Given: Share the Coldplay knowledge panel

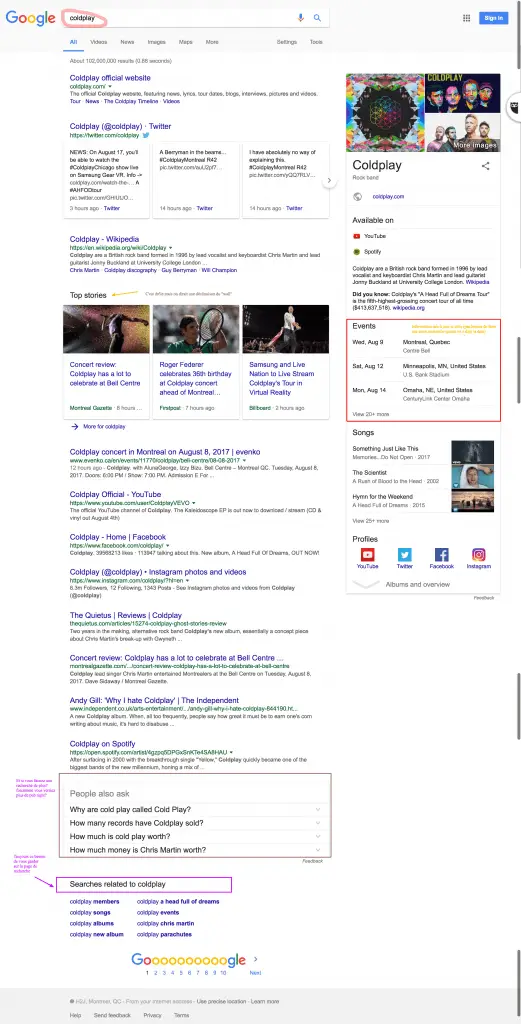Looking at the screenshot, I should click(x=485, y=166).
